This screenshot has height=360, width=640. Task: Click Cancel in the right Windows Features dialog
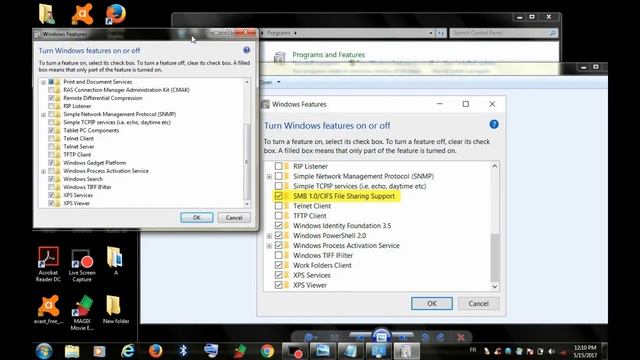point(478,303)
